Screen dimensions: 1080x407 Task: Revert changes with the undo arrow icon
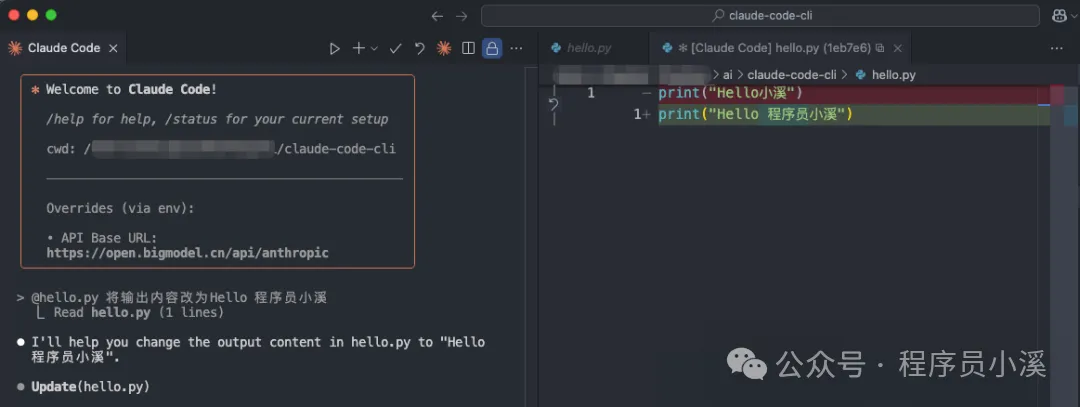[419, 48]
